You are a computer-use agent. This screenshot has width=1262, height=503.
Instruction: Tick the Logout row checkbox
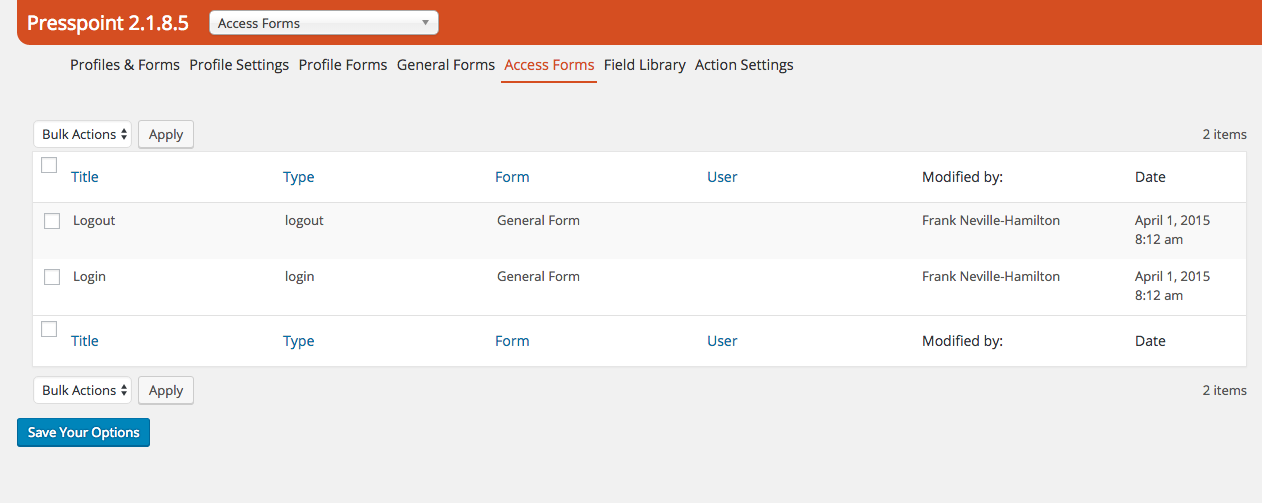[52, 221]
